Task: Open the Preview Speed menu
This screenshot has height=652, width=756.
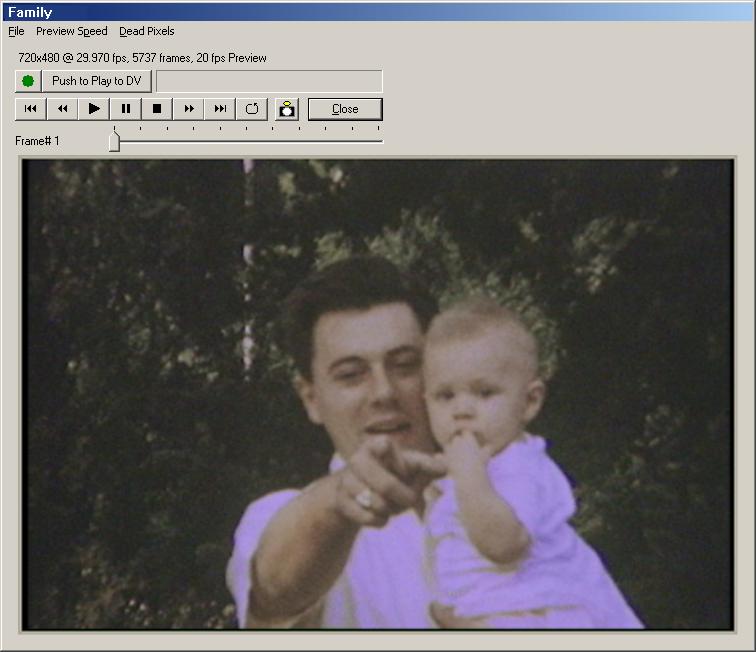Action: tap(72, 31)
